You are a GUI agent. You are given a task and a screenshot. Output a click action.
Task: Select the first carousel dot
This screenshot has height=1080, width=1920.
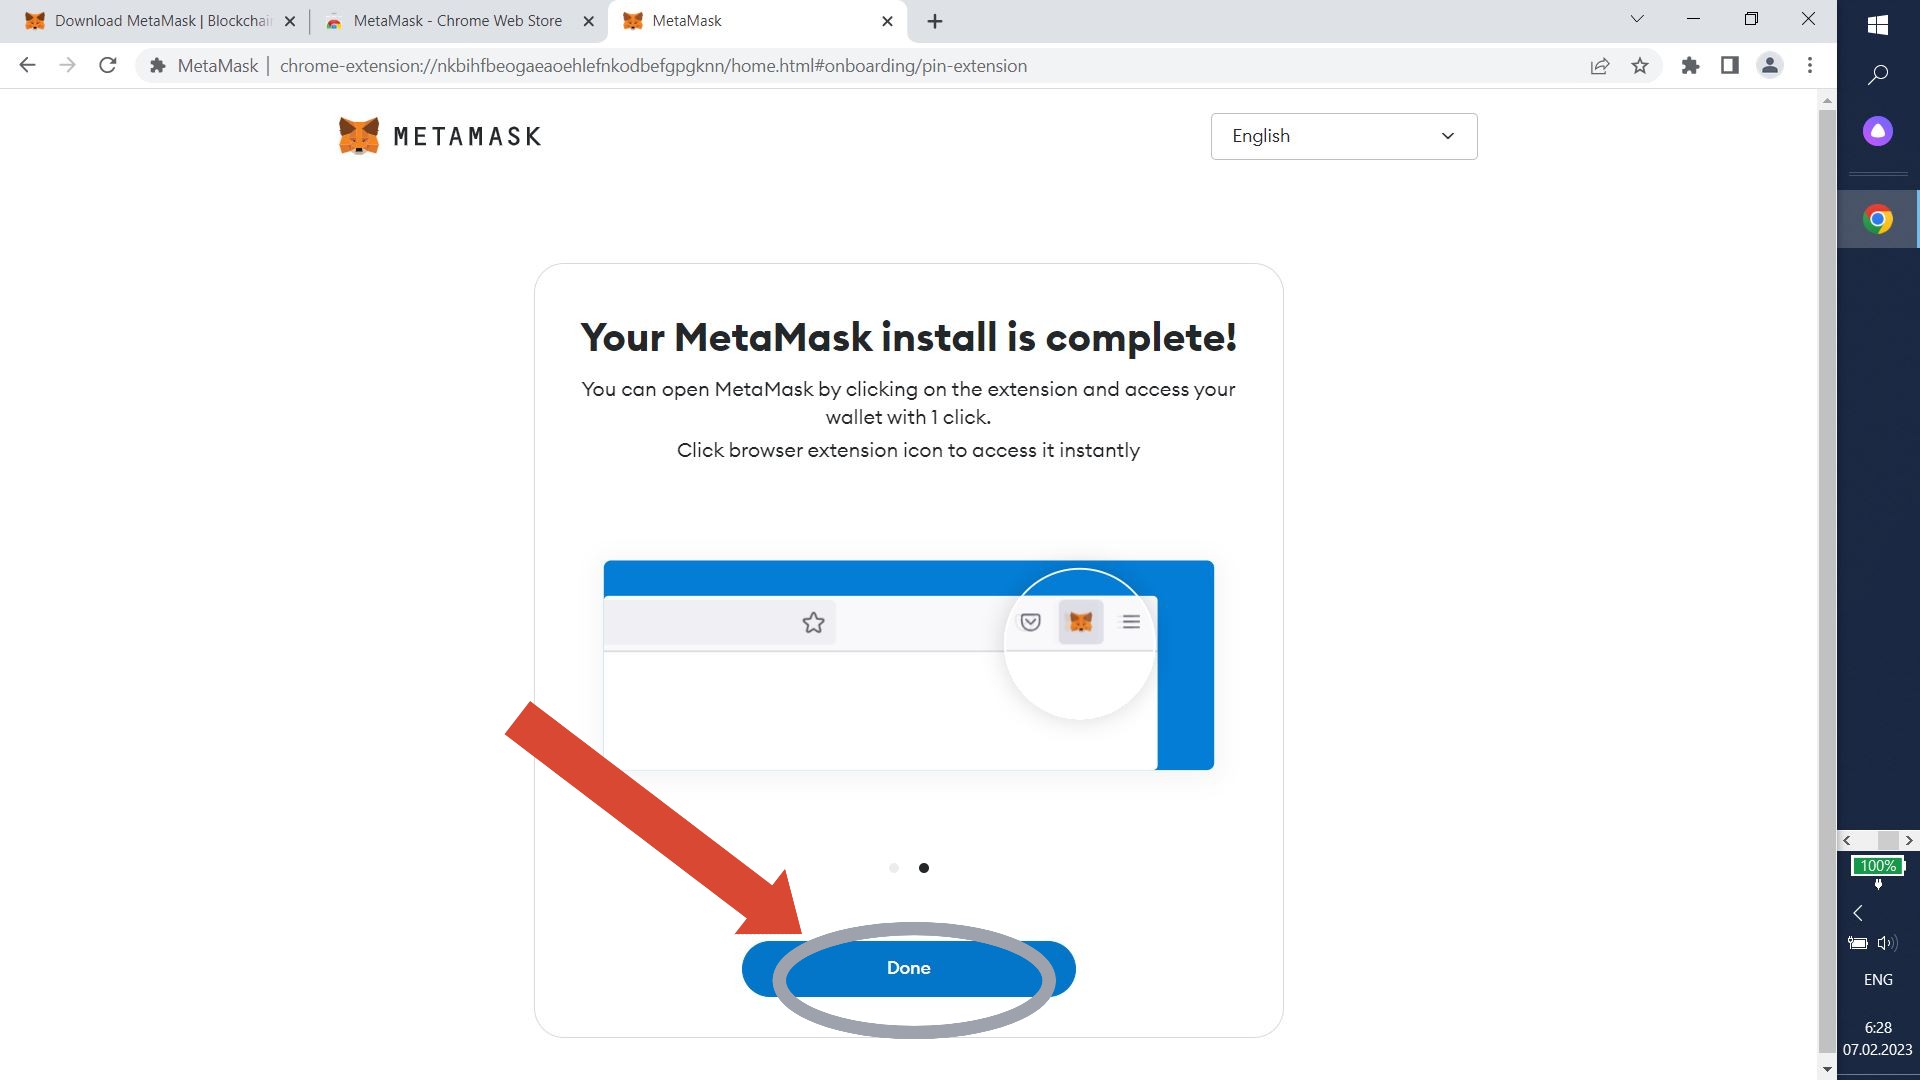[x=894, y=868]
